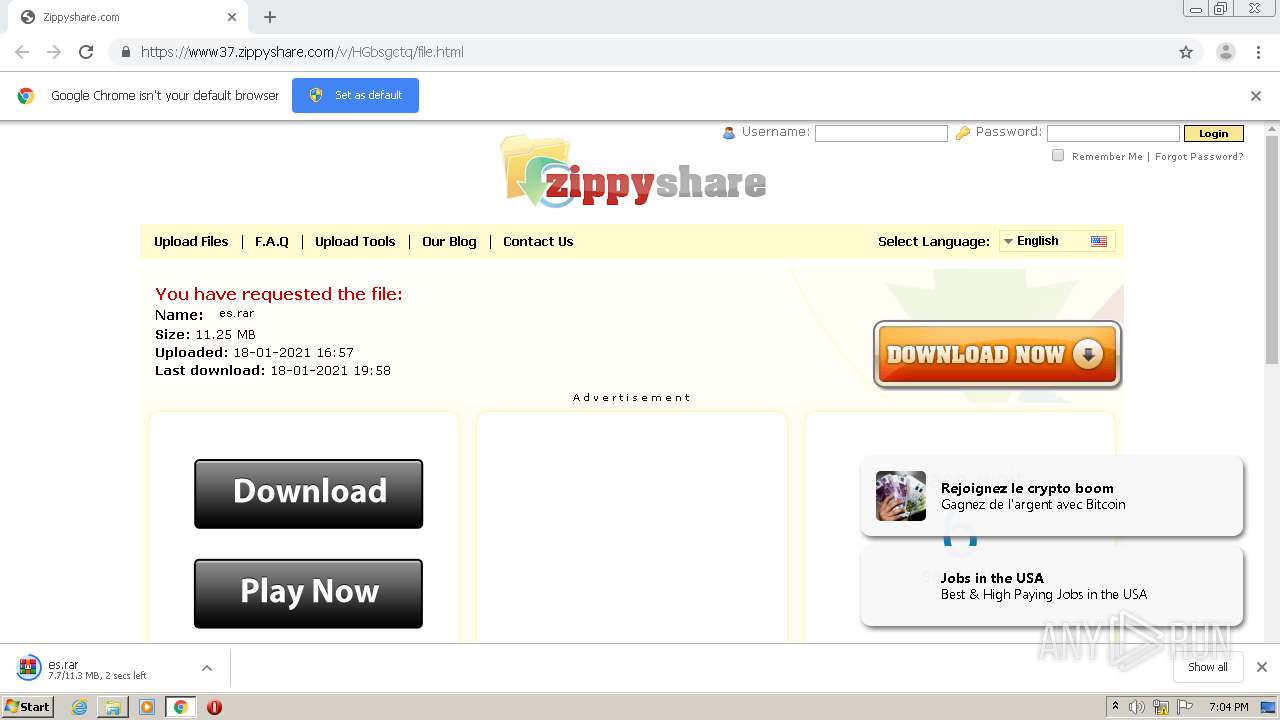Screen dimensions: 1280x720
Task: Tick the Remember Me checkbox
Action: 1058,155
